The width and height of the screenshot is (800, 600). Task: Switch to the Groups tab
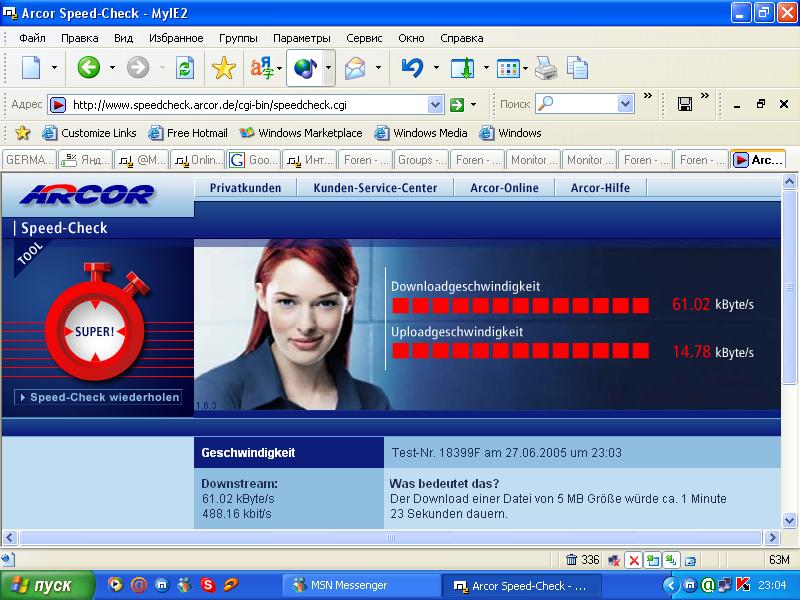coord(421,160)
